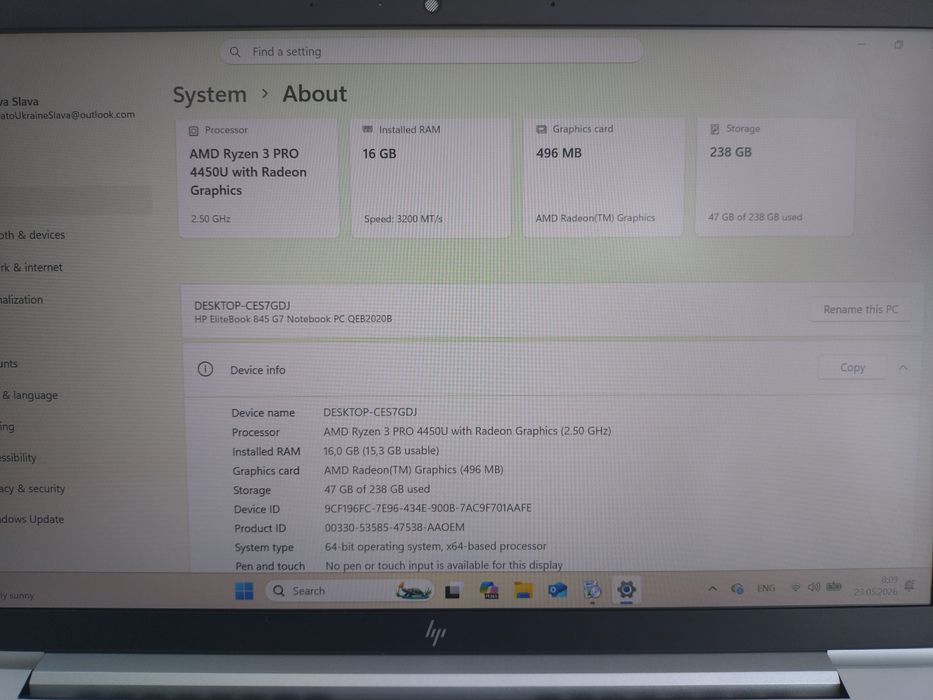Image resolution: width=933 pixels, height=700 pixels.
Task: Click the Installed RAM icon
Action: 368,130
